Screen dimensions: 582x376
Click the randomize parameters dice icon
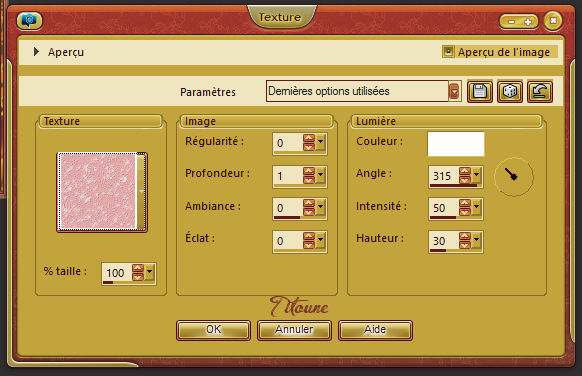point(510,91)
